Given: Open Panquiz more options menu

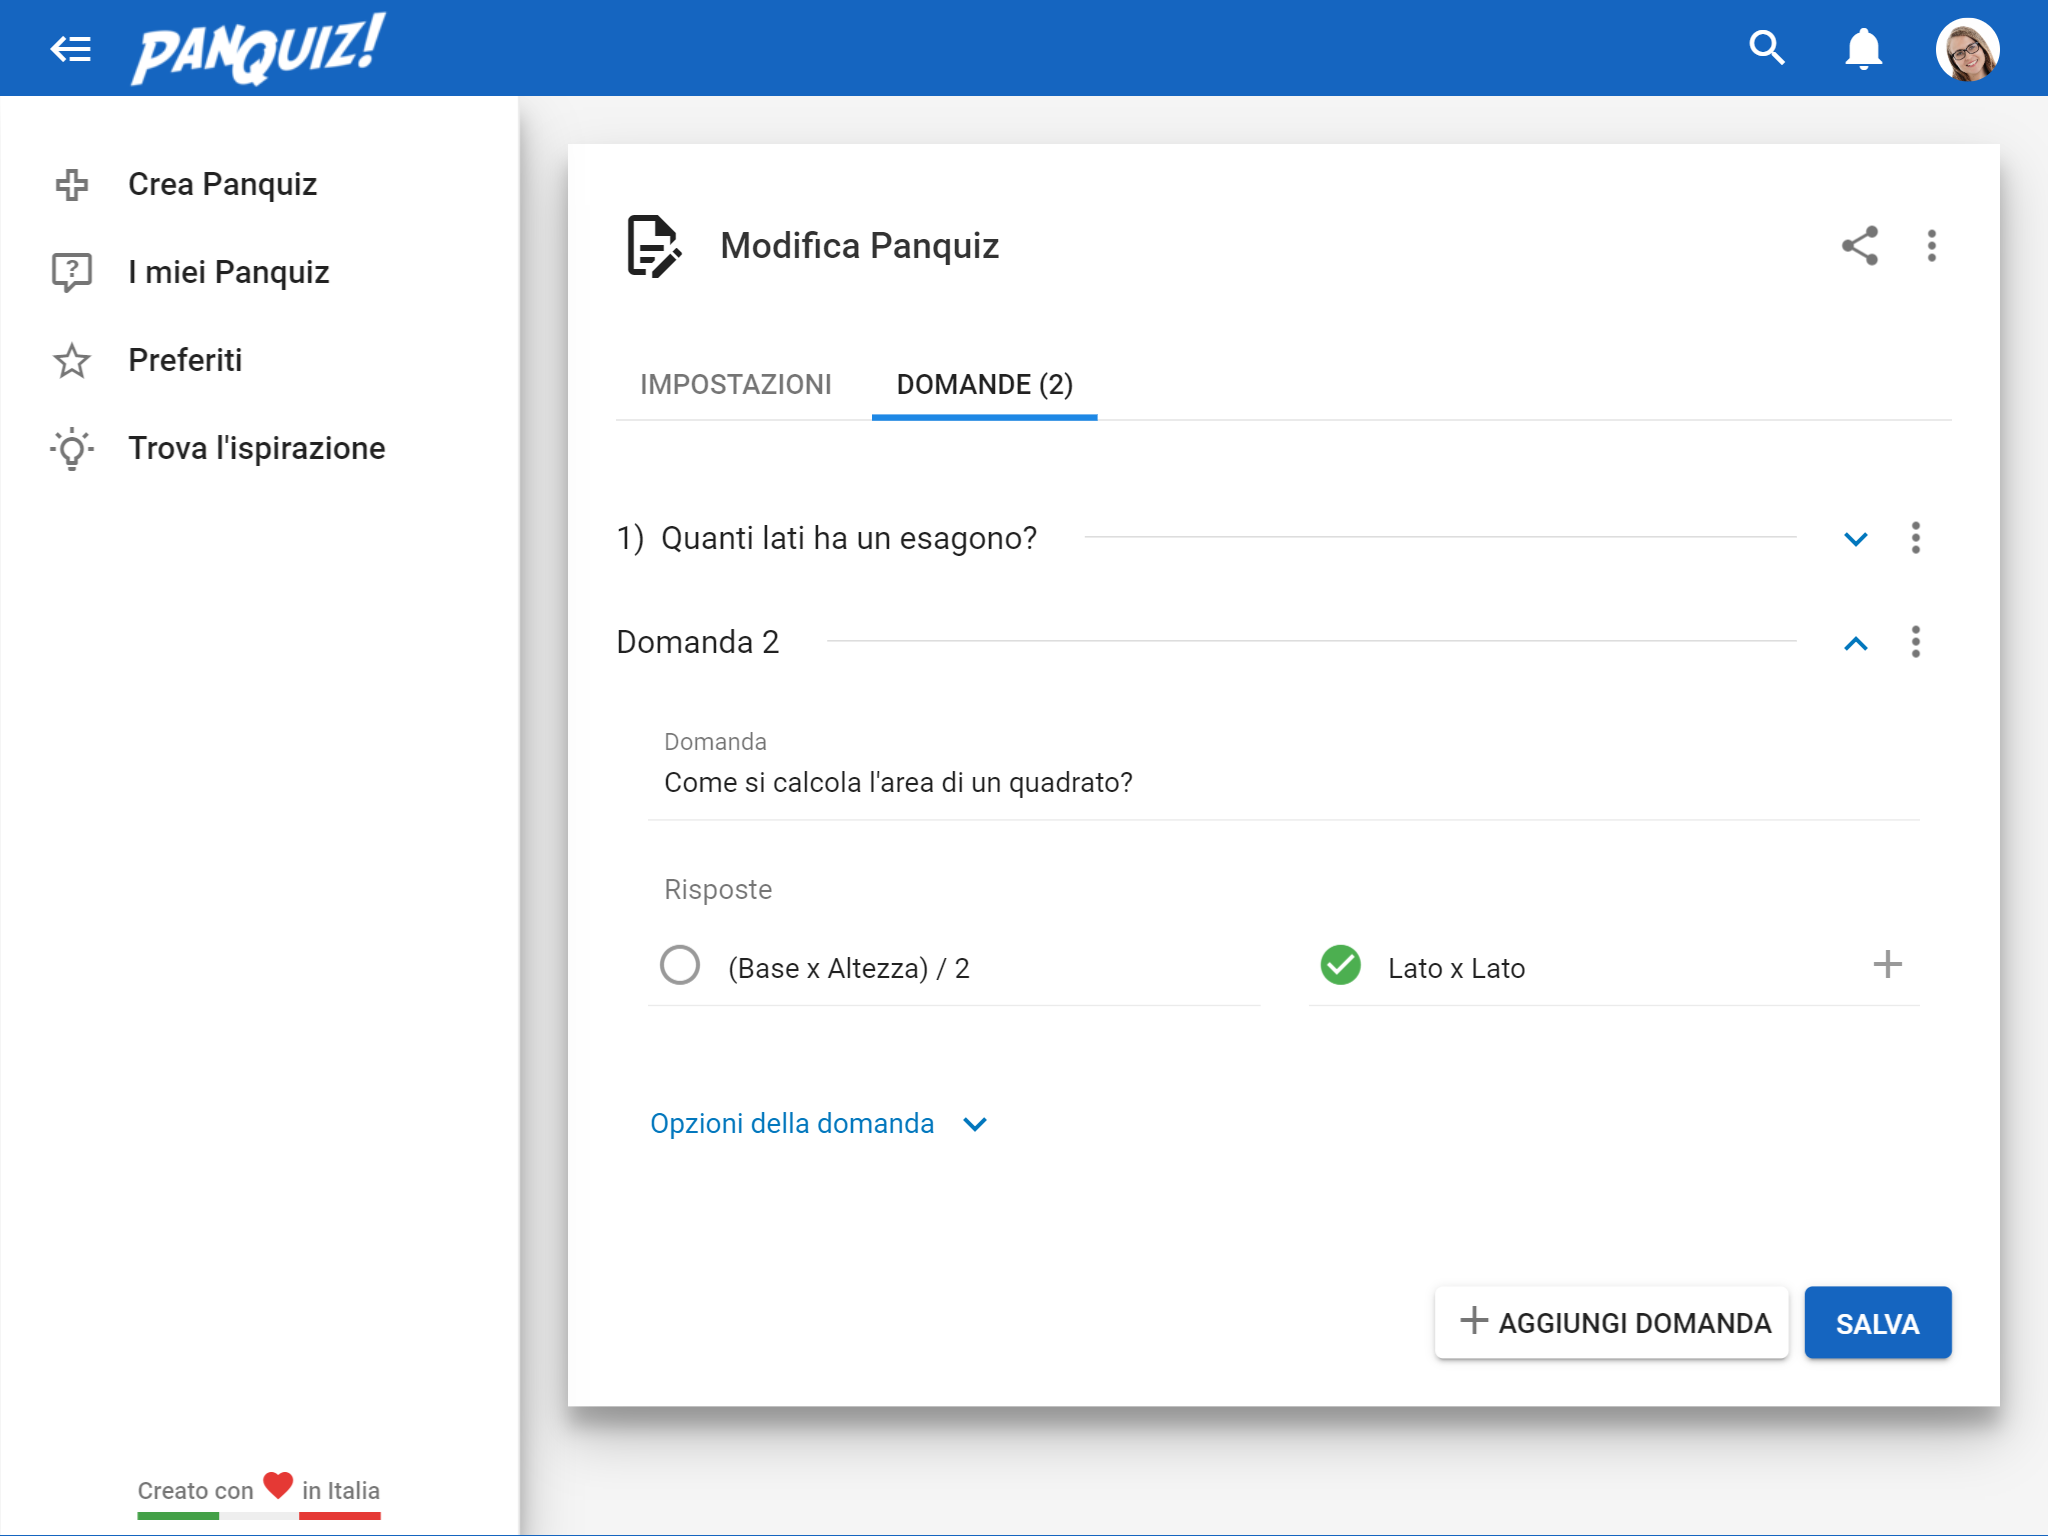Looking at the screenshot, I should point(1932,246).
